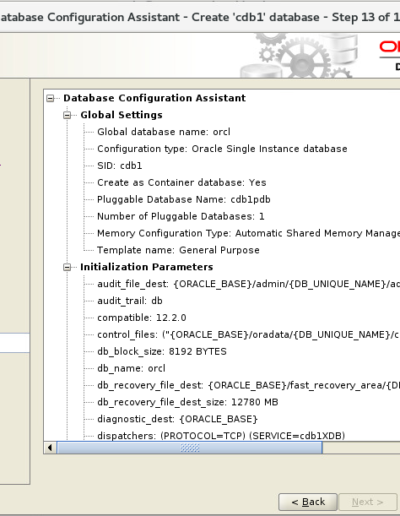
Task: Click the horizontal scrollbar thumb
Action: 190,448
